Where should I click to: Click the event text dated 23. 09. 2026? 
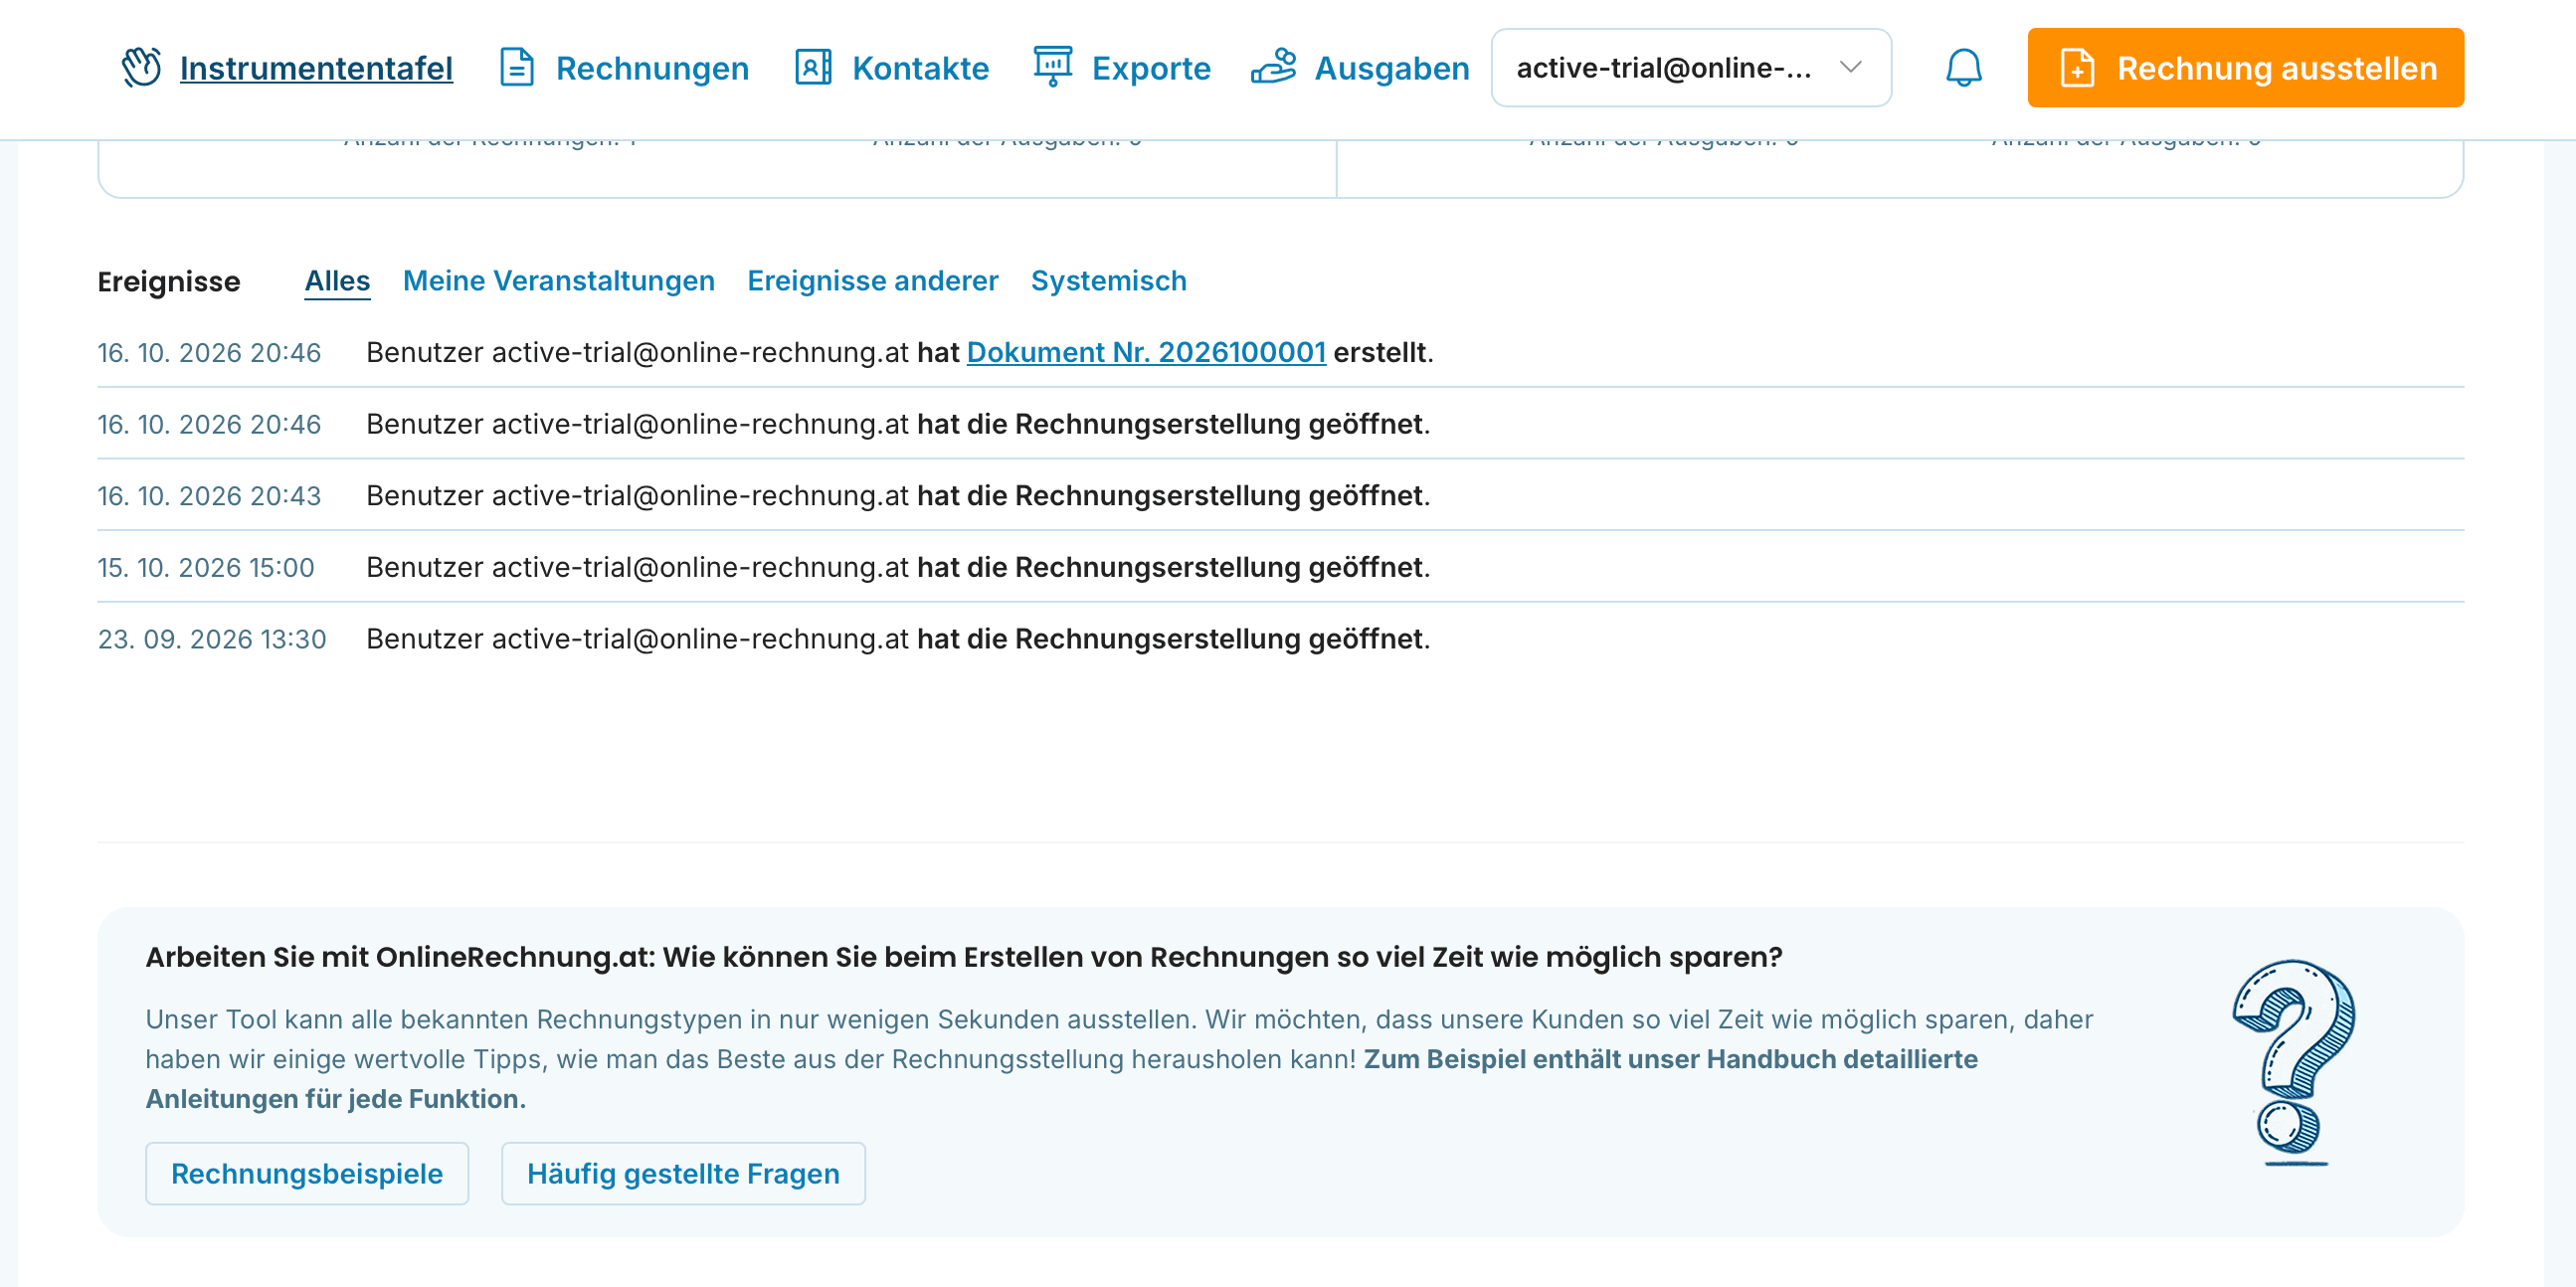[898, 639]
